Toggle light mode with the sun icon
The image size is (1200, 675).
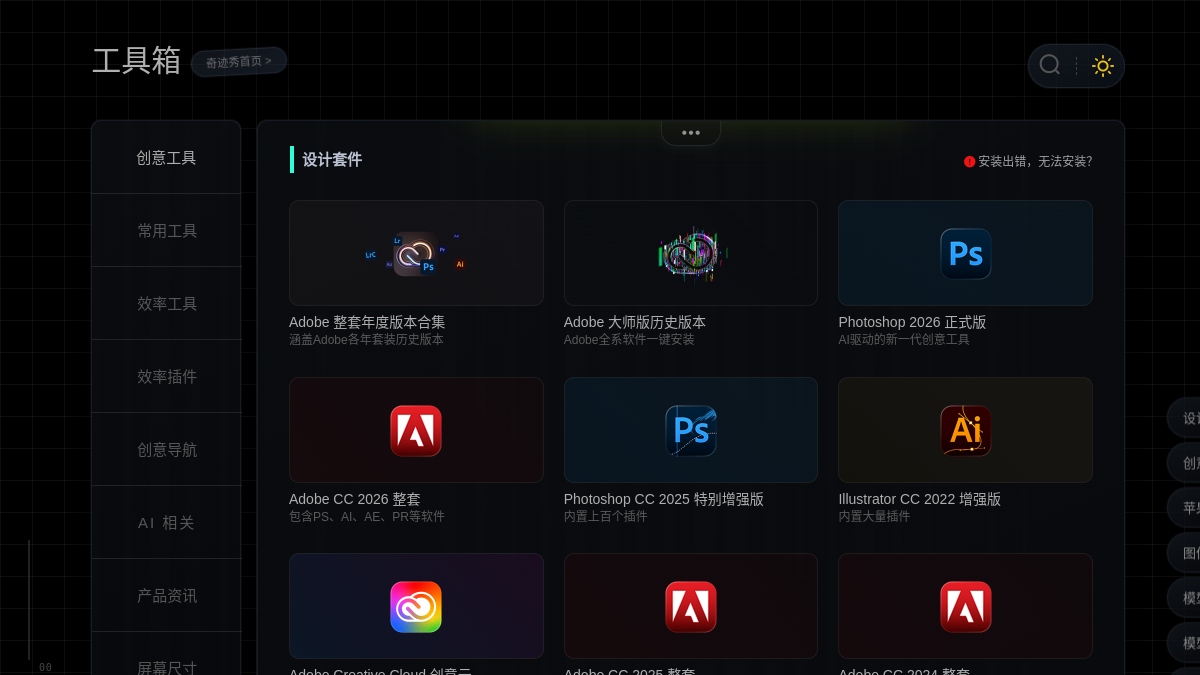1102,66
